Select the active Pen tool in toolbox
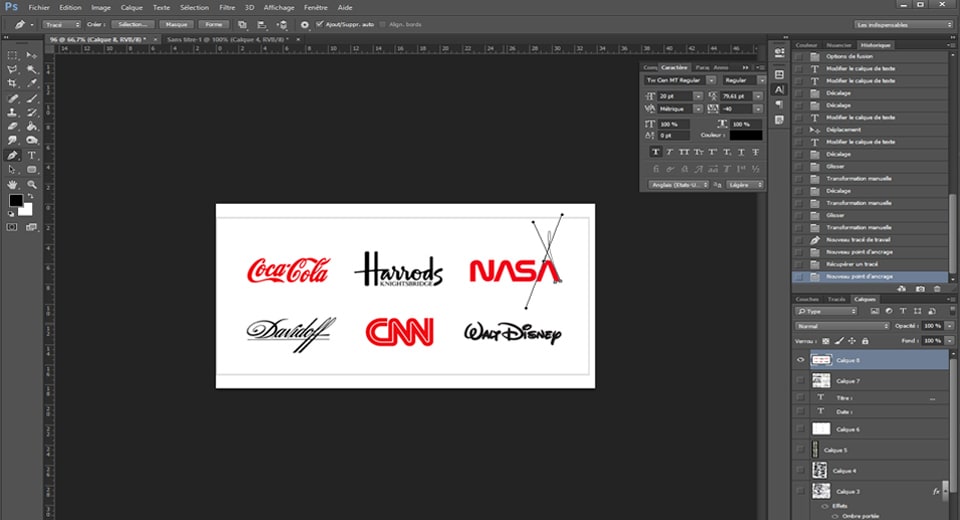The height and width of the screenshot is (520, 960). [12, 155]
